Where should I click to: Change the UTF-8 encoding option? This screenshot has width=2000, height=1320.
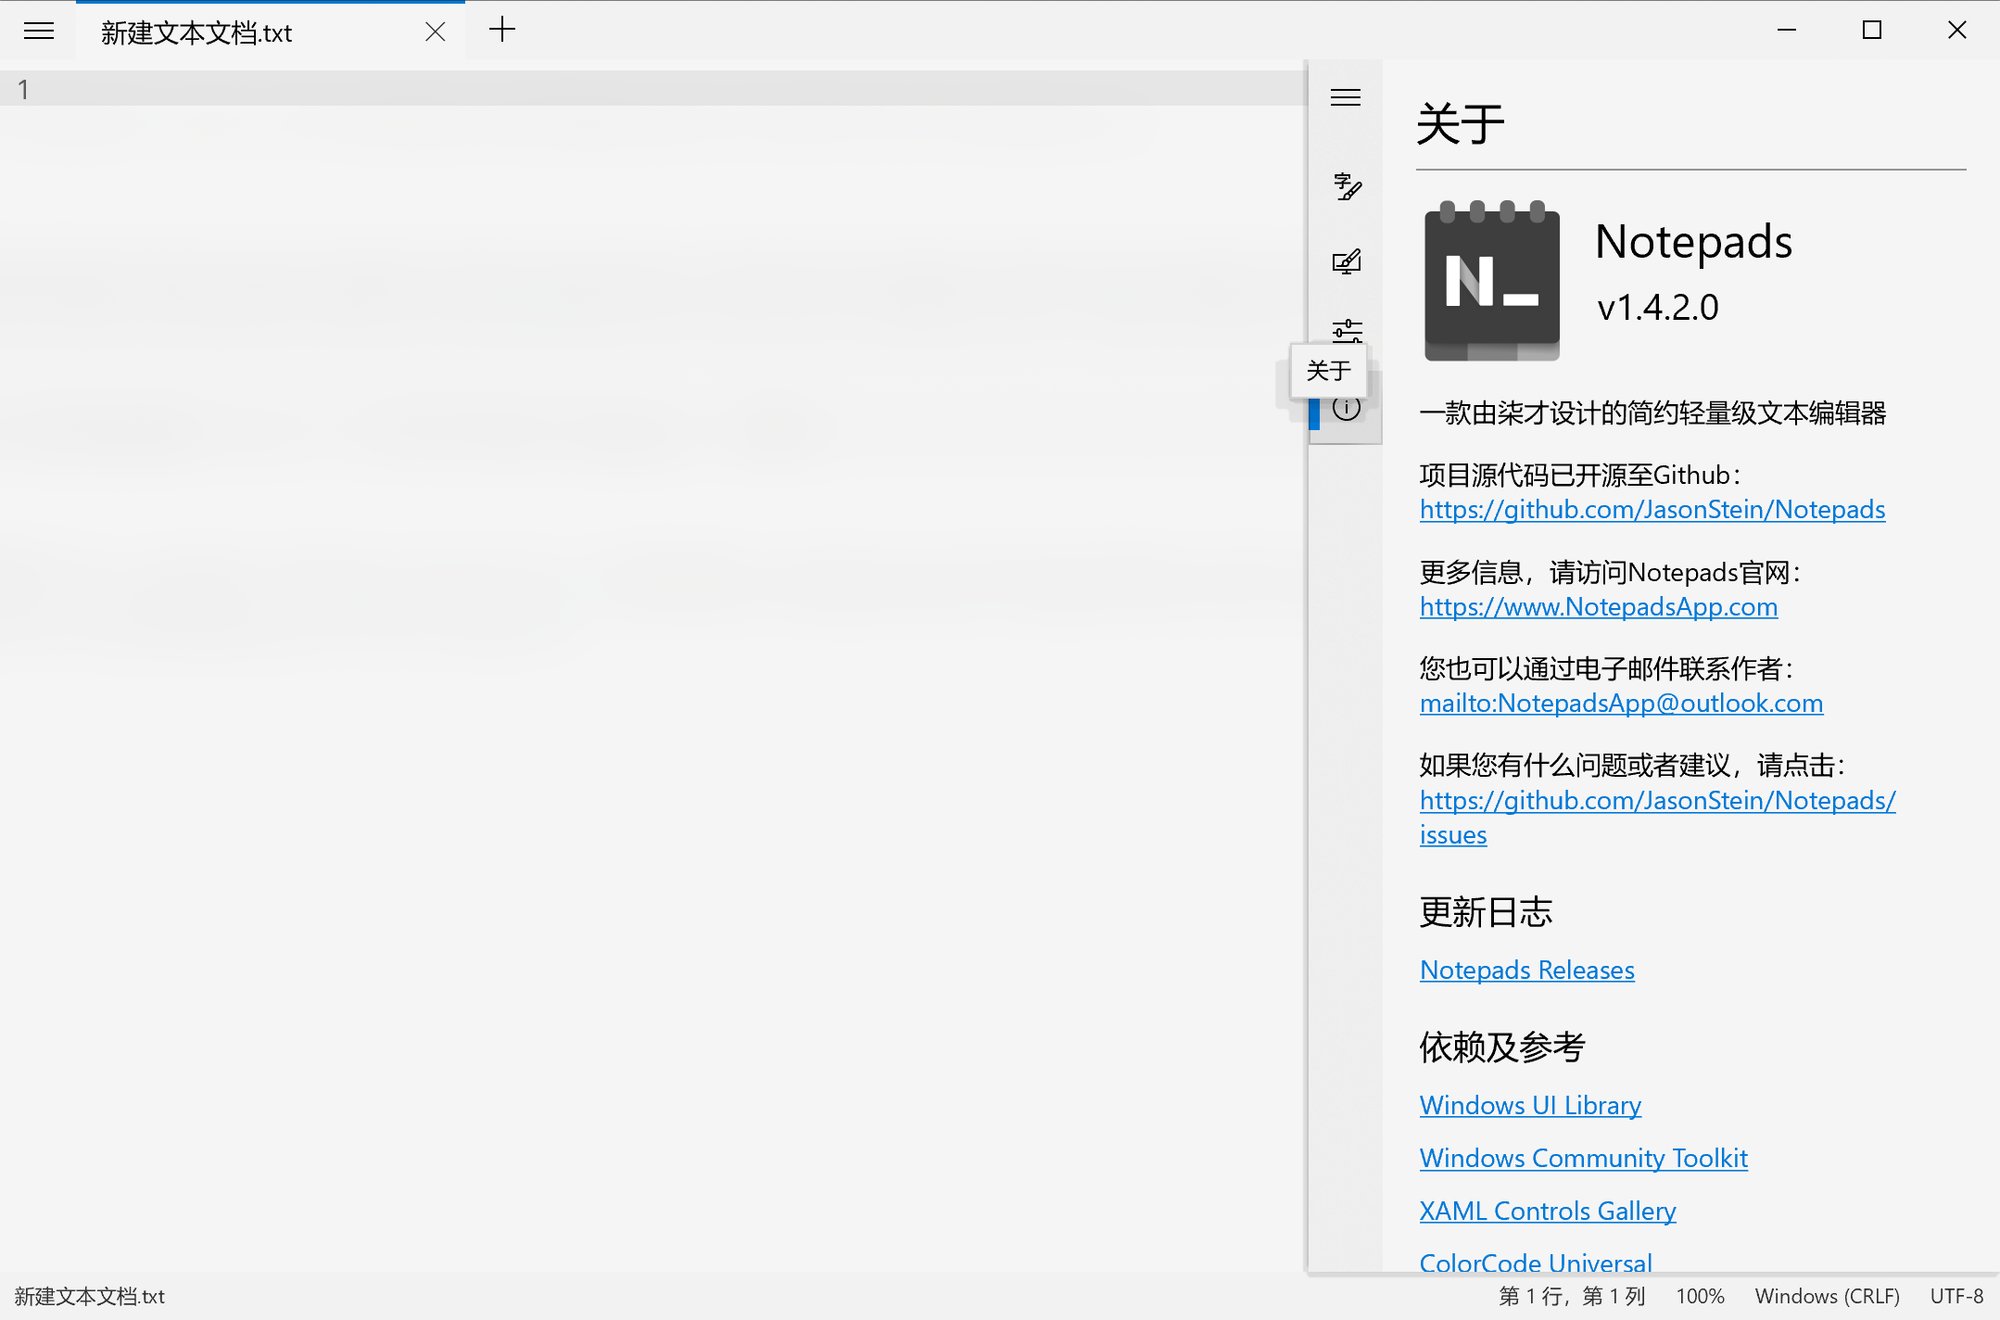(x=1957, y=1296)
